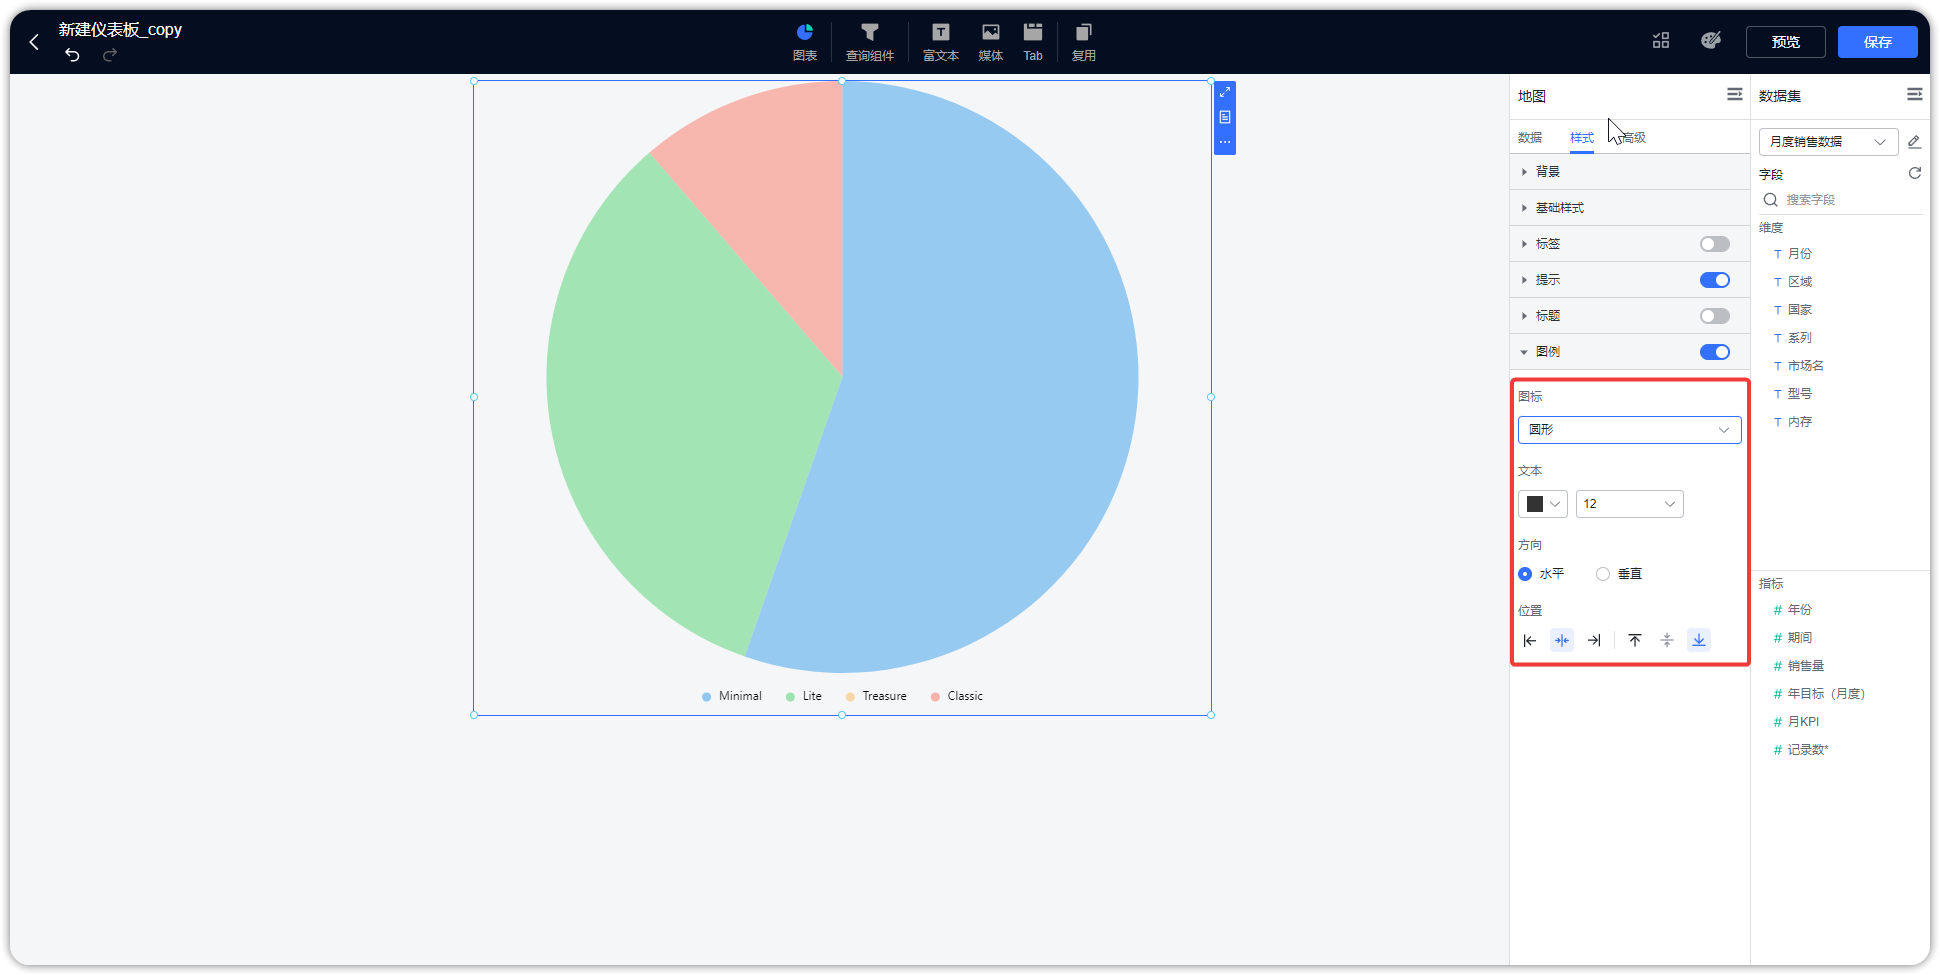
Task: Toggle the 标题 title switch
Action: (1715, 316)
